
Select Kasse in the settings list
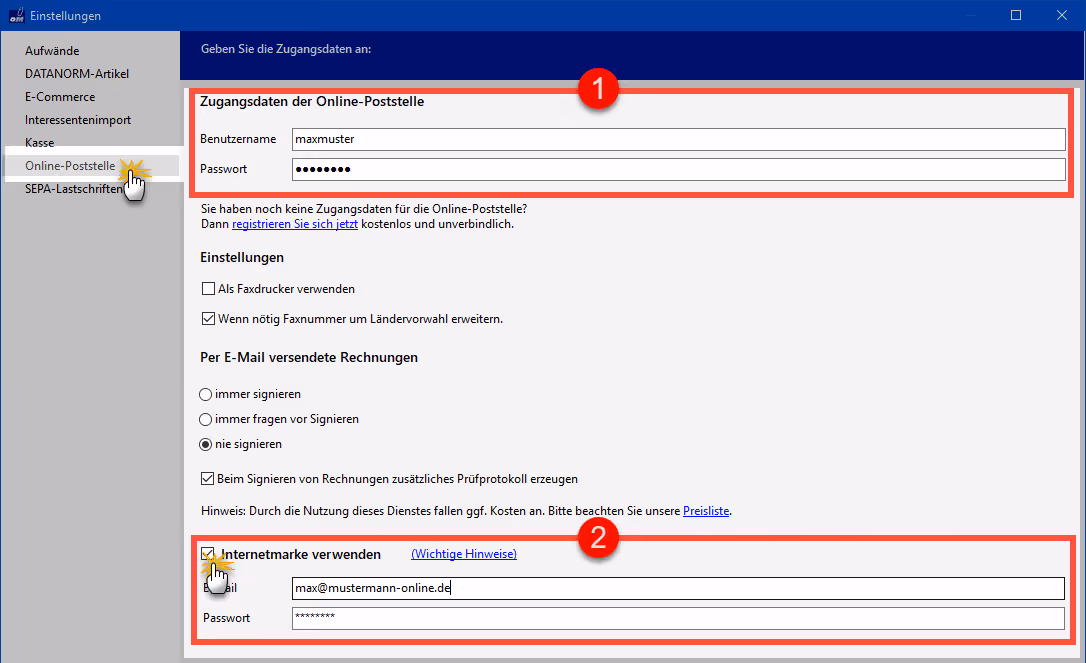click(x=39, y=143)
